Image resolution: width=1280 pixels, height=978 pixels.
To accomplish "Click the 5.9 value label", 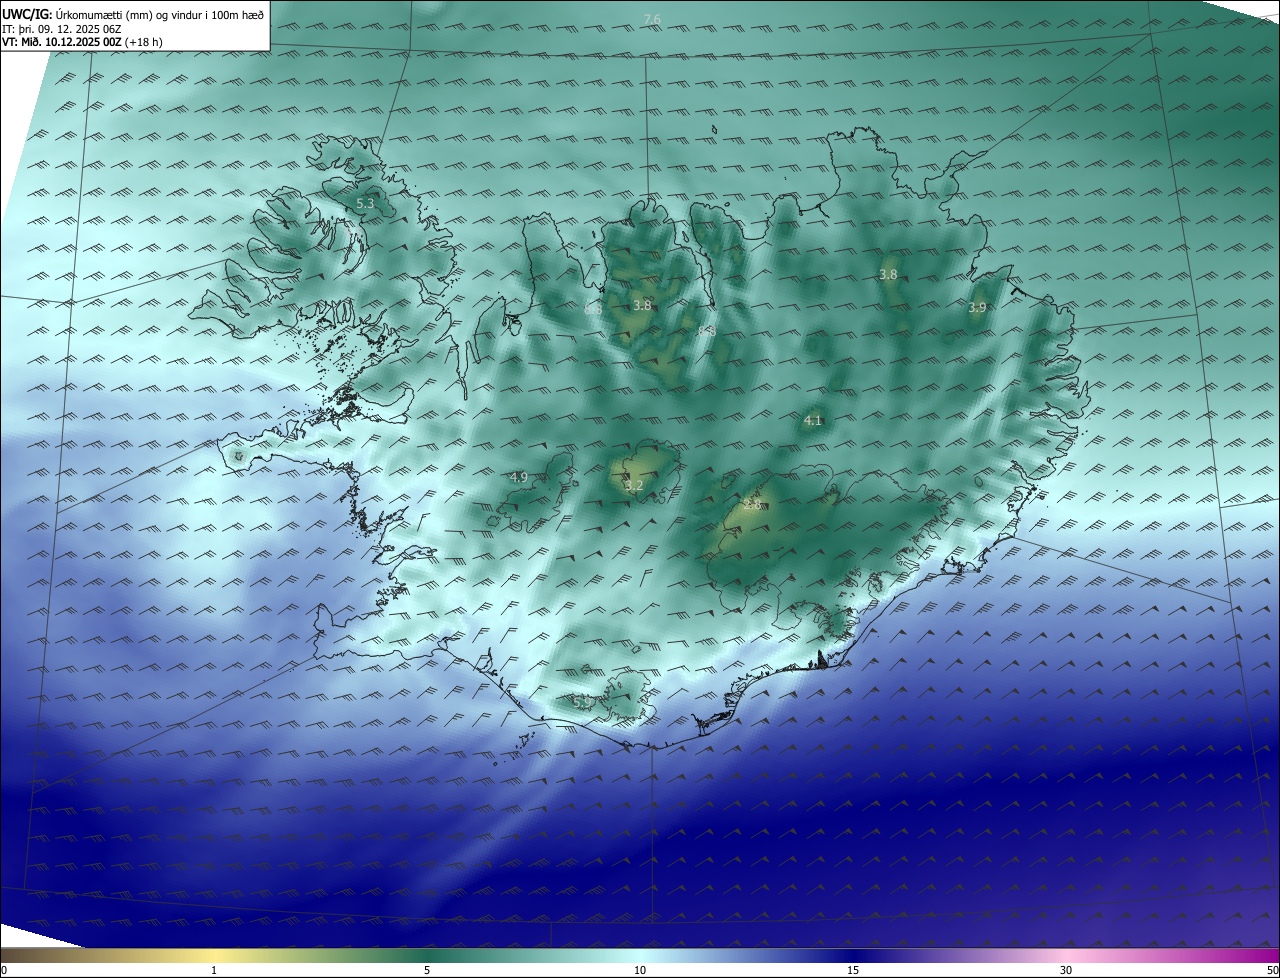I will click(x=581, y=703).
